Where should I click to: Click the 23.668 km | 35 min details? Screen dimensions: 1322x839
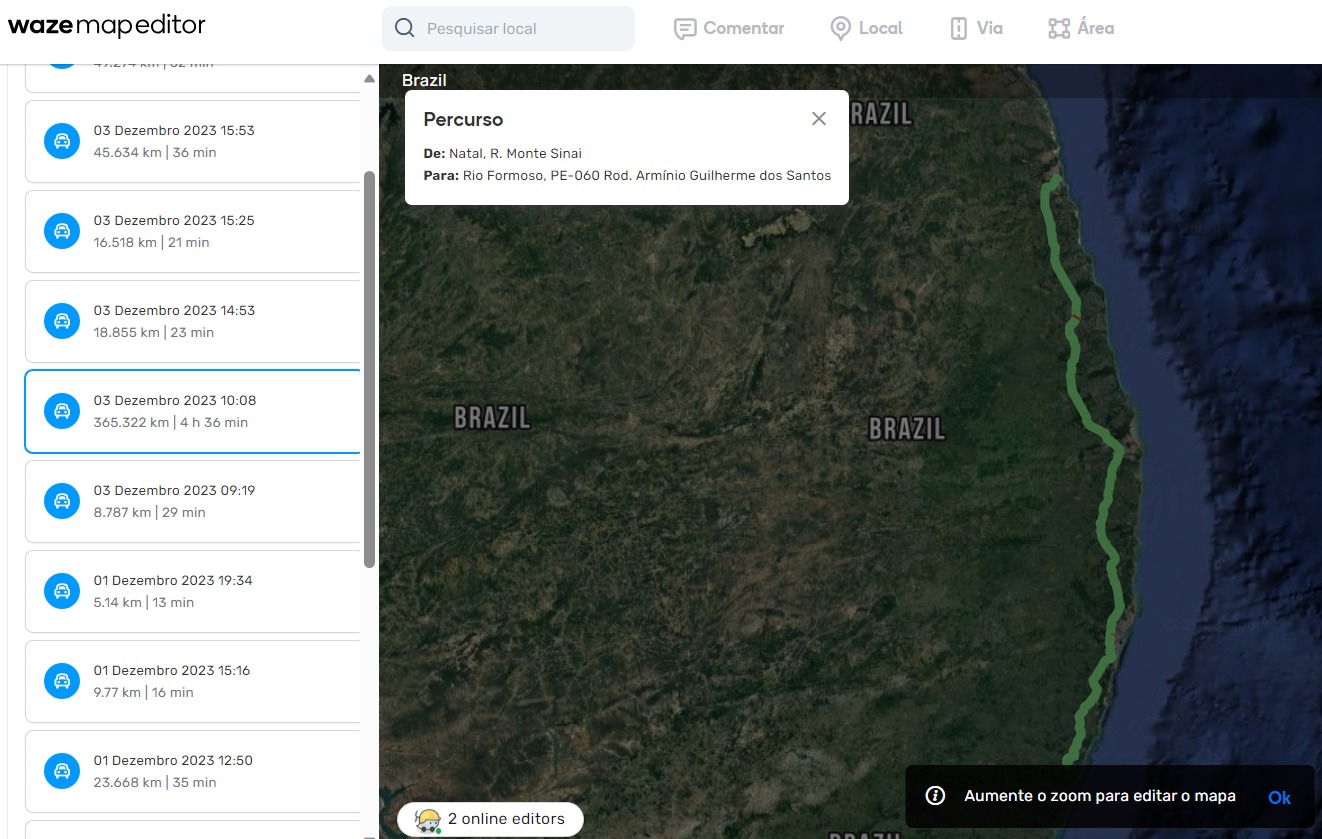[155, 783]
